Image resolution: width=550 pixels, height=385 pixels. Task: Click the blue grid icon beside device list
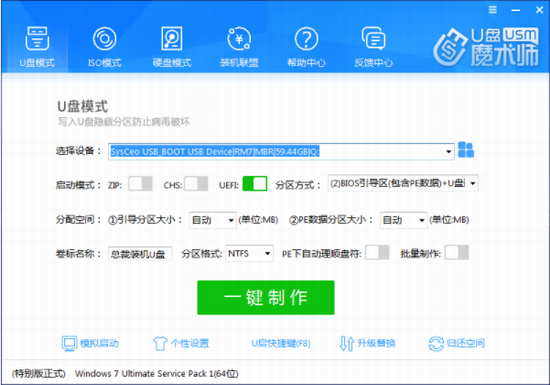point(466,150)
